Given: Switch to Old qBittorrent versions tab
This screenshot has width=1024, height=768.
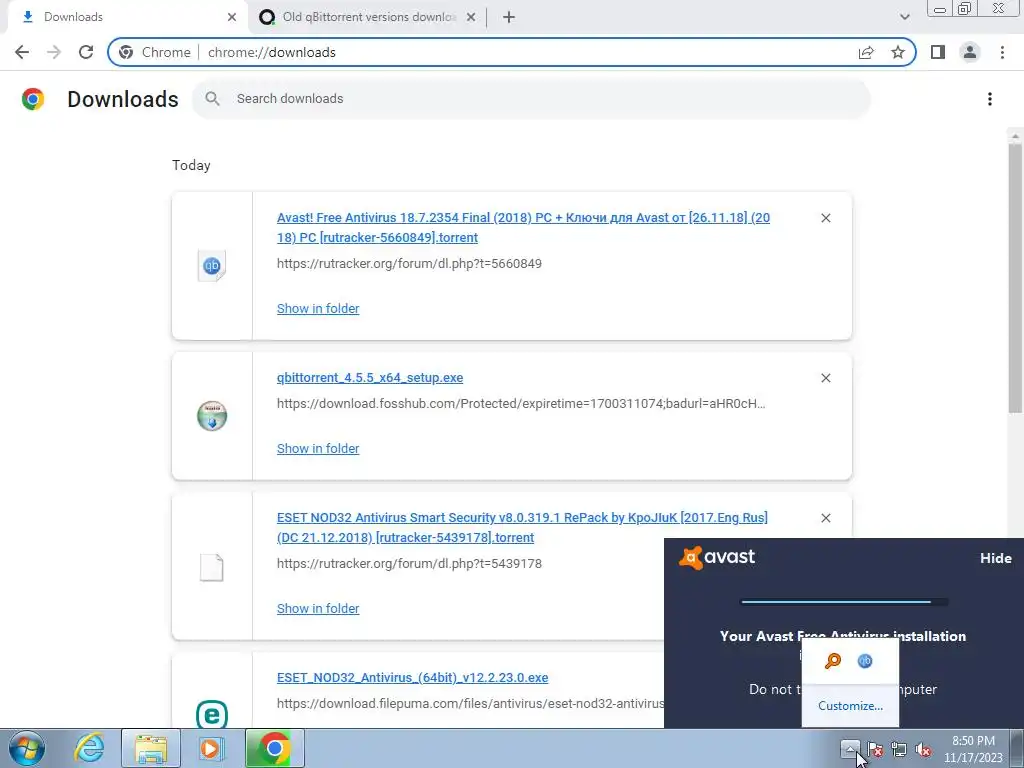Looking at the screenshot, I should (369, 17).
